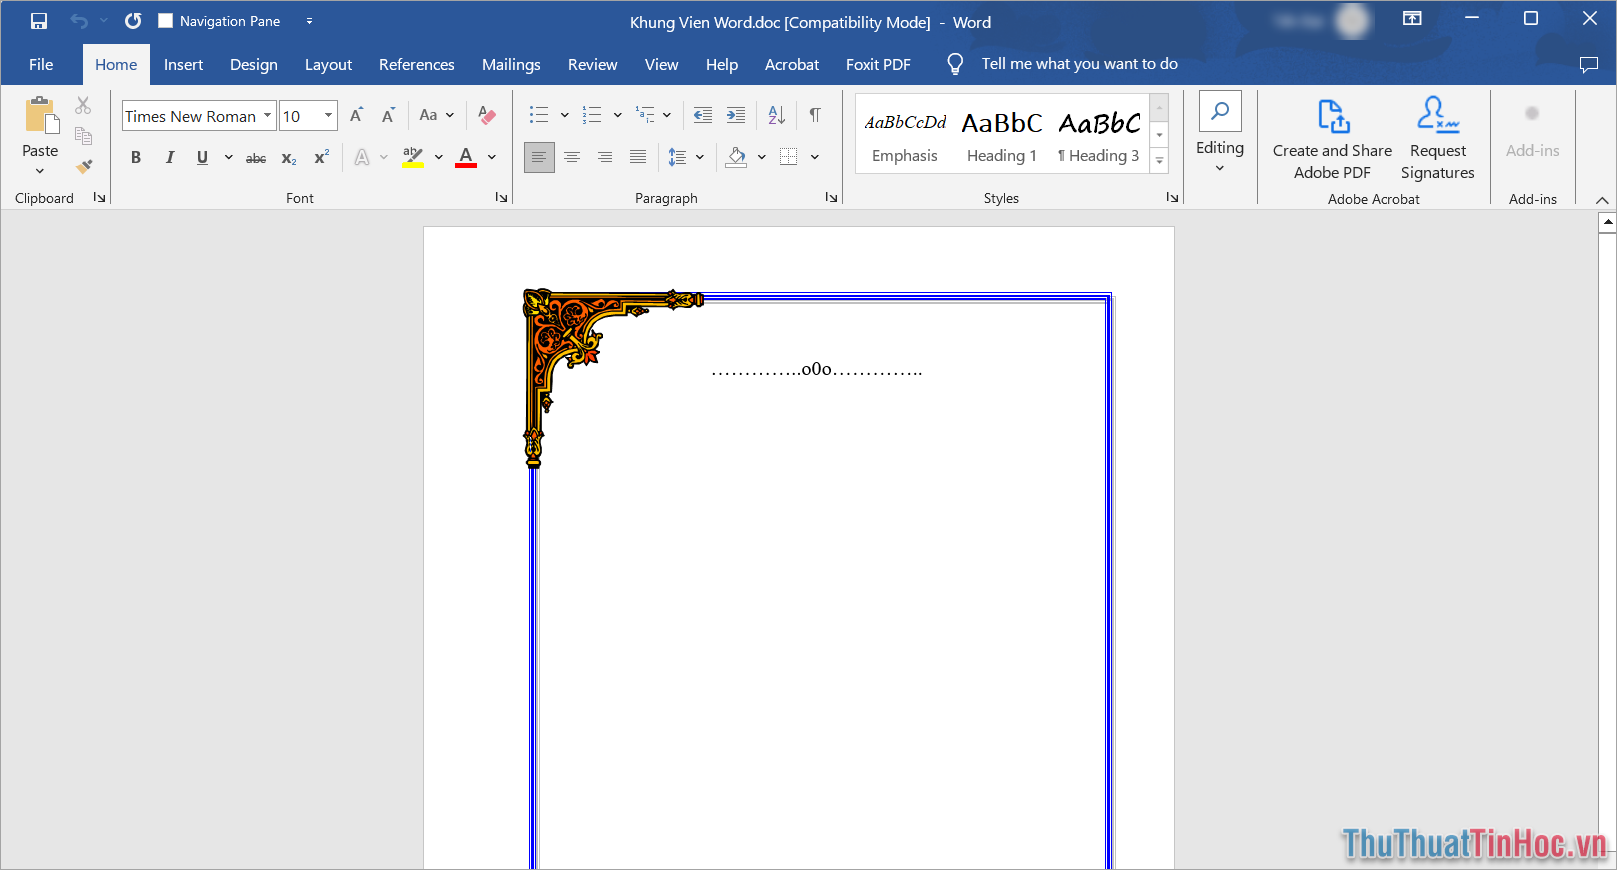Viewport: 1617px width, 870px height.
Task: Open the File menu
Action: coord(41,64)
